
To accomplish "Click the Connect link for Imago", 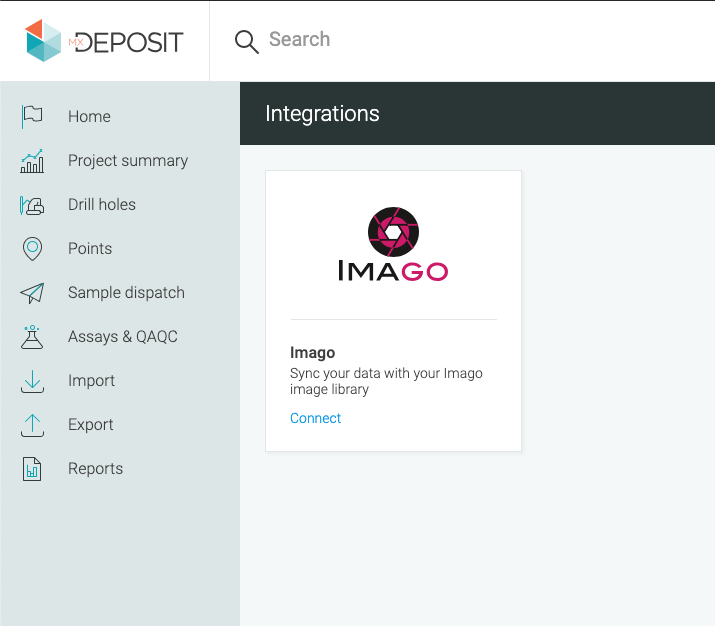I will point(315,418).
